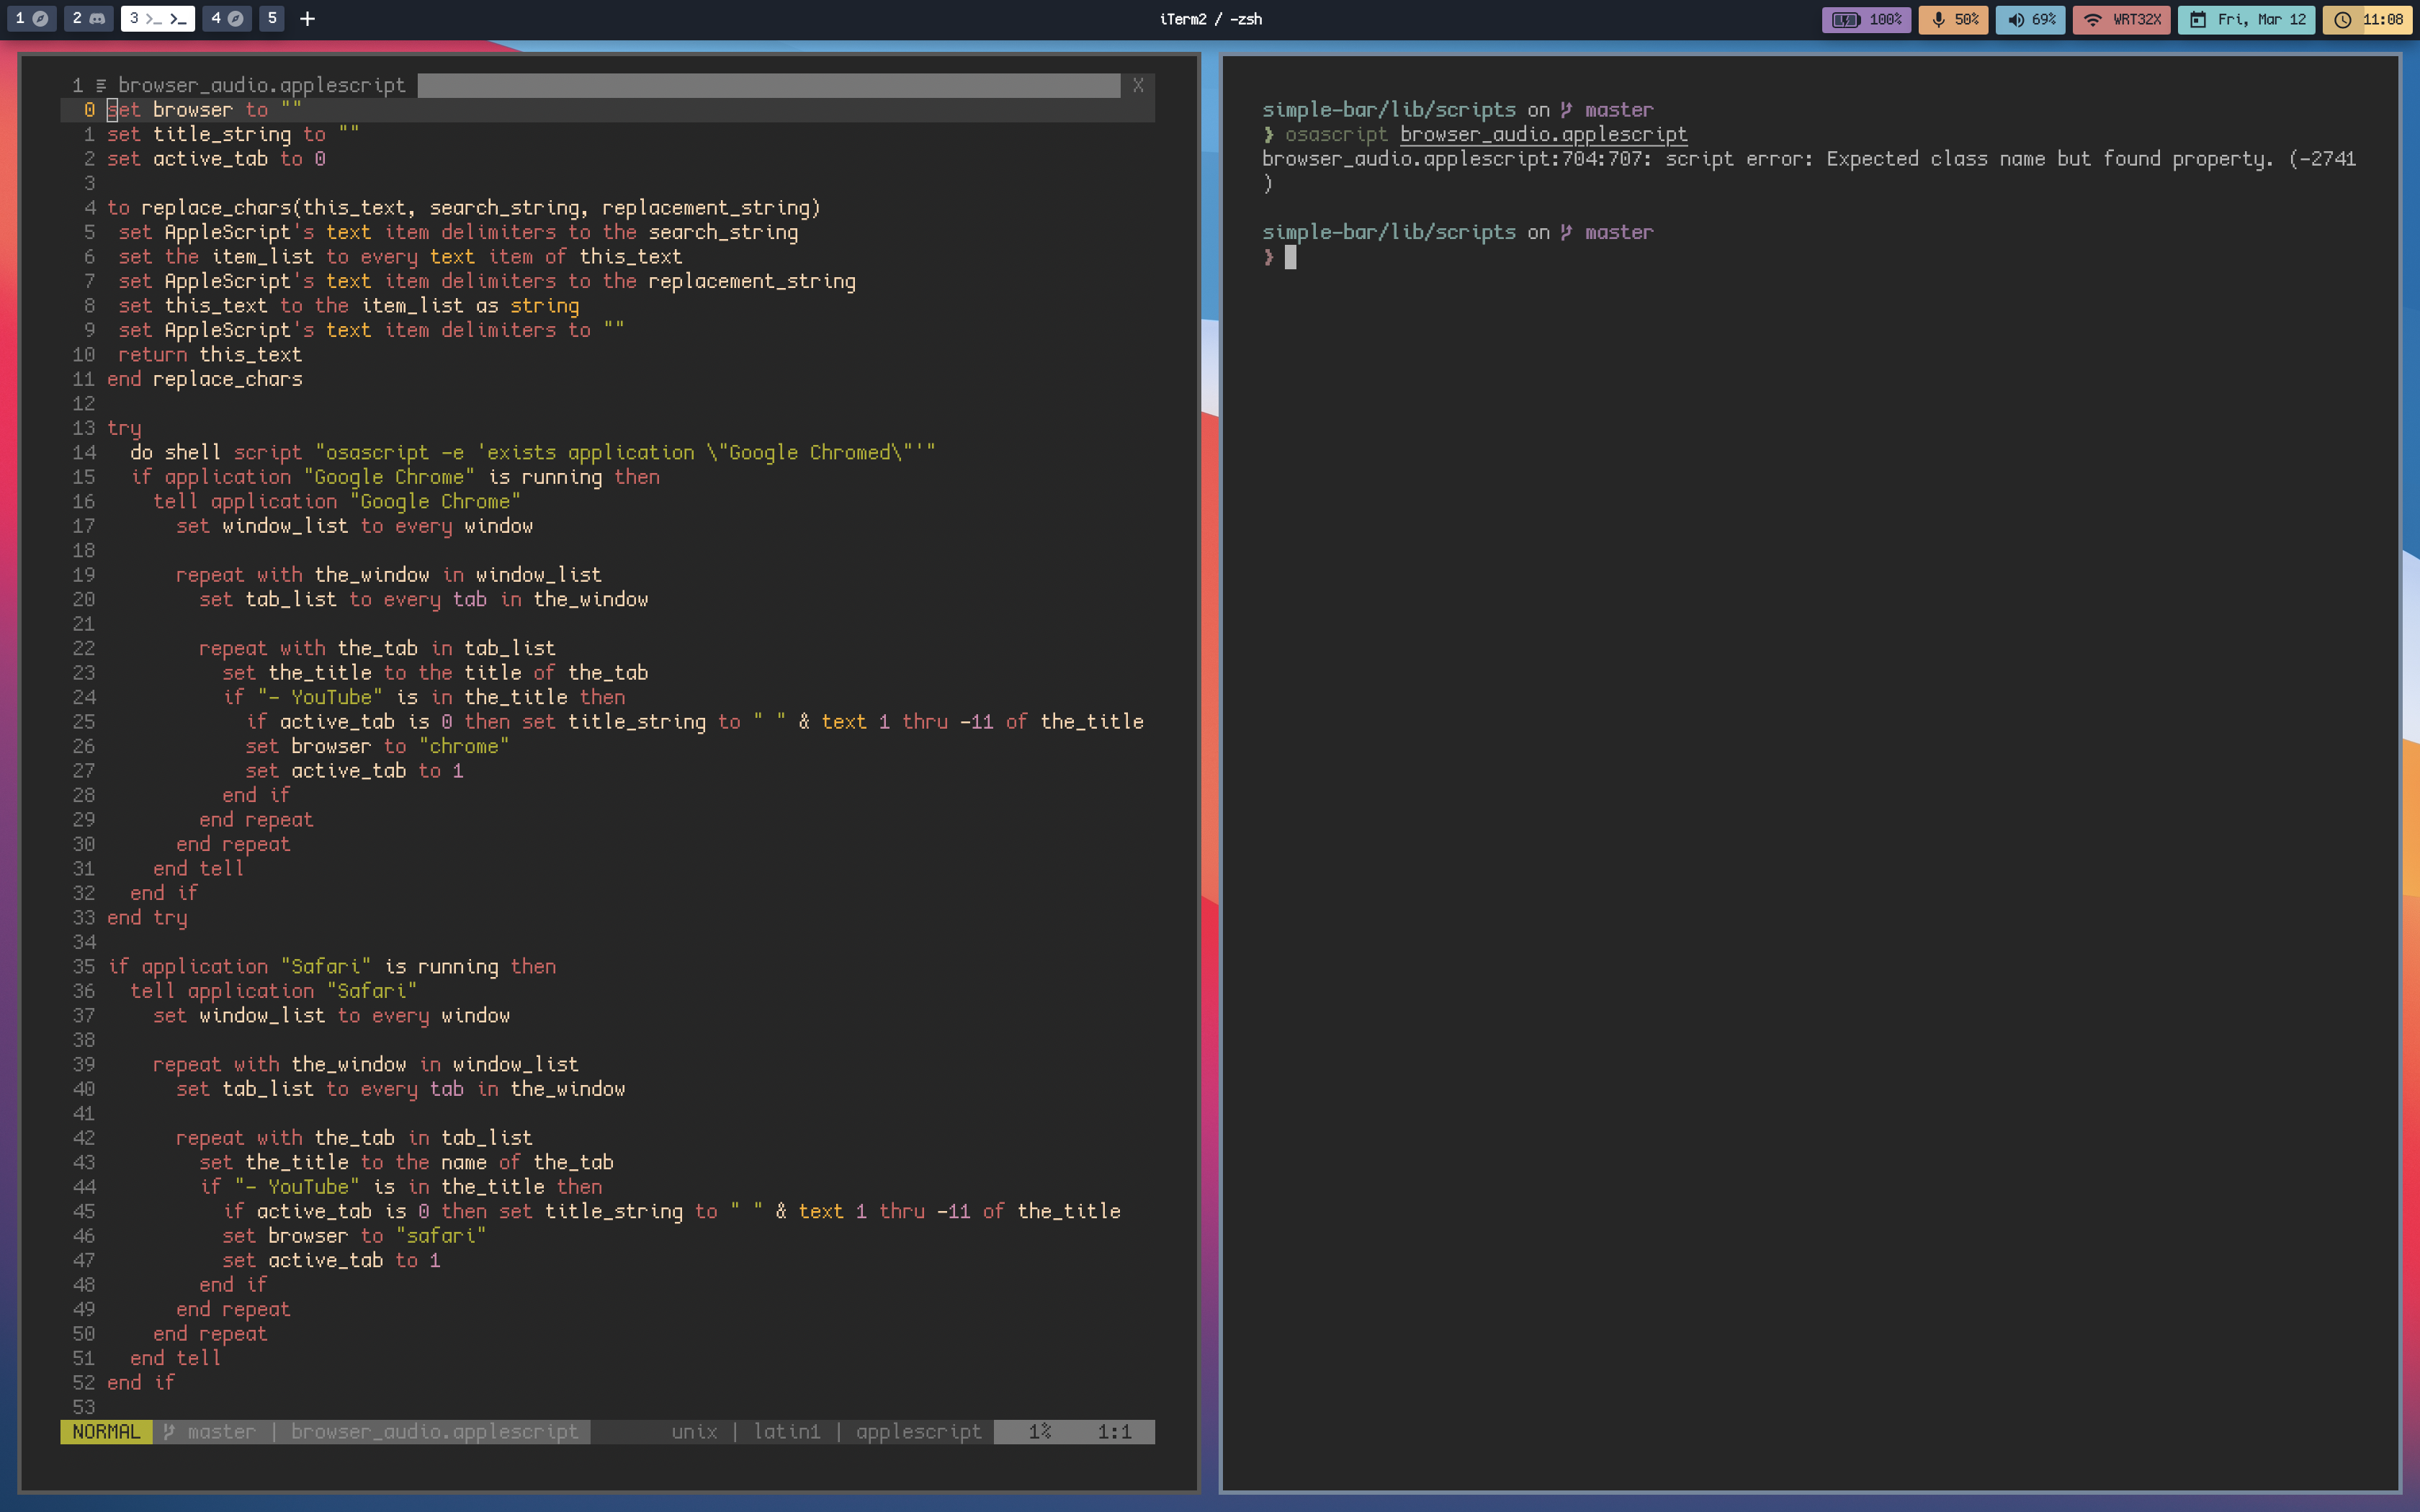Toggle the sound volume 69% widget

pyautogui.click(x=2030, y=19)
